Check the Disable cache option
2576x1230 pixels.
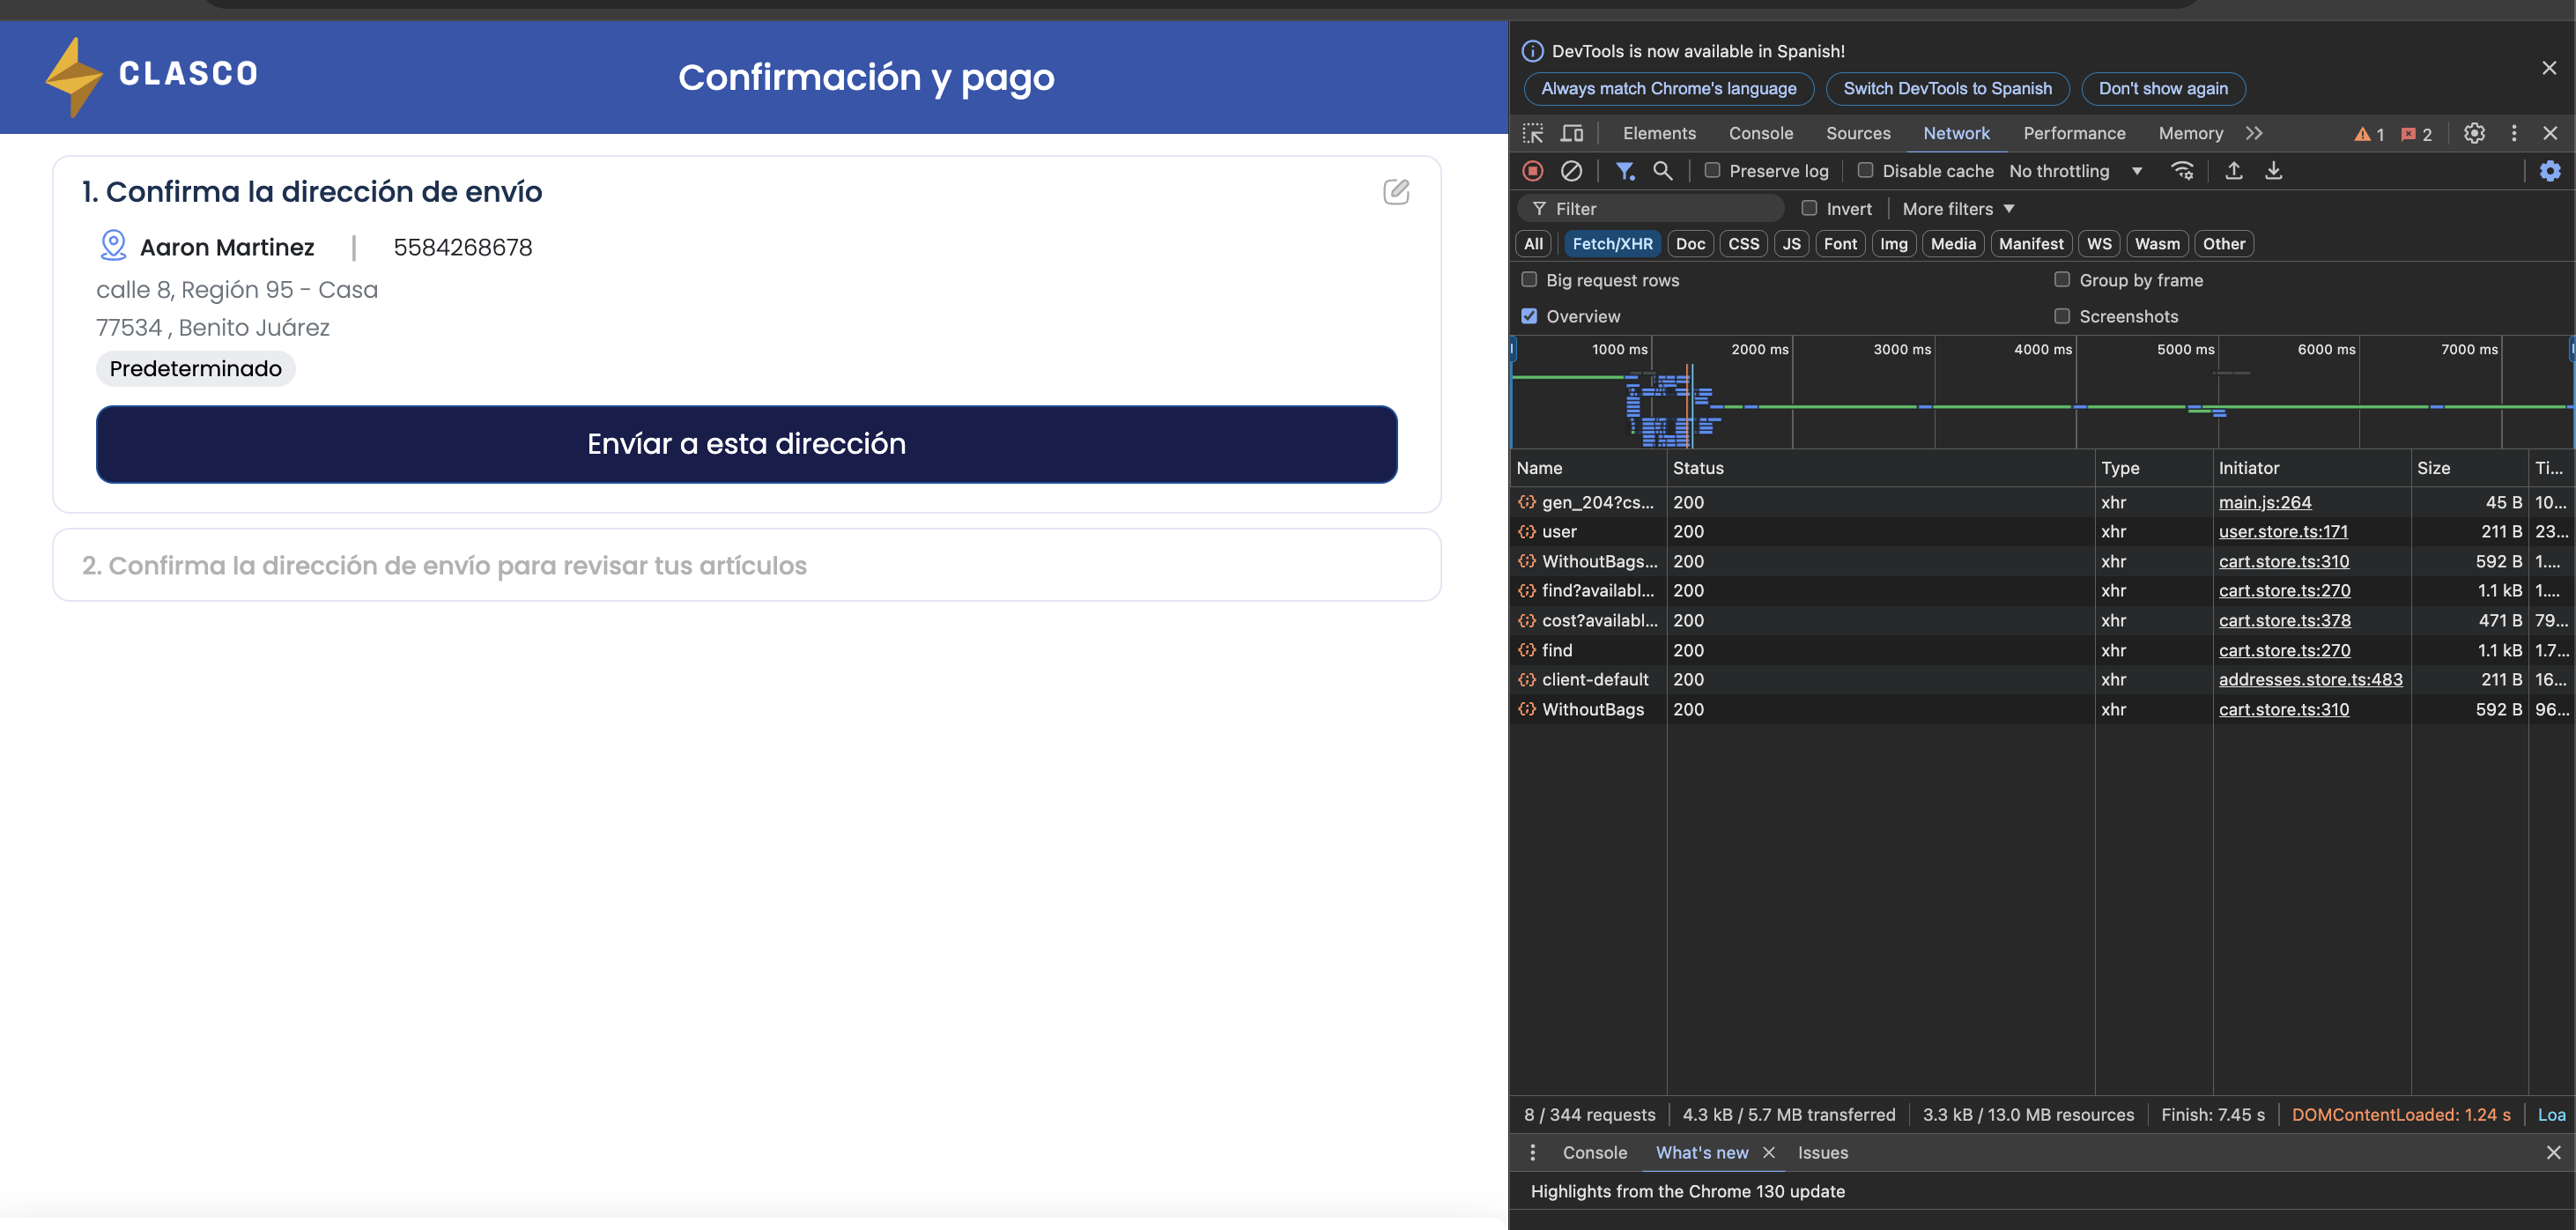1865,171
